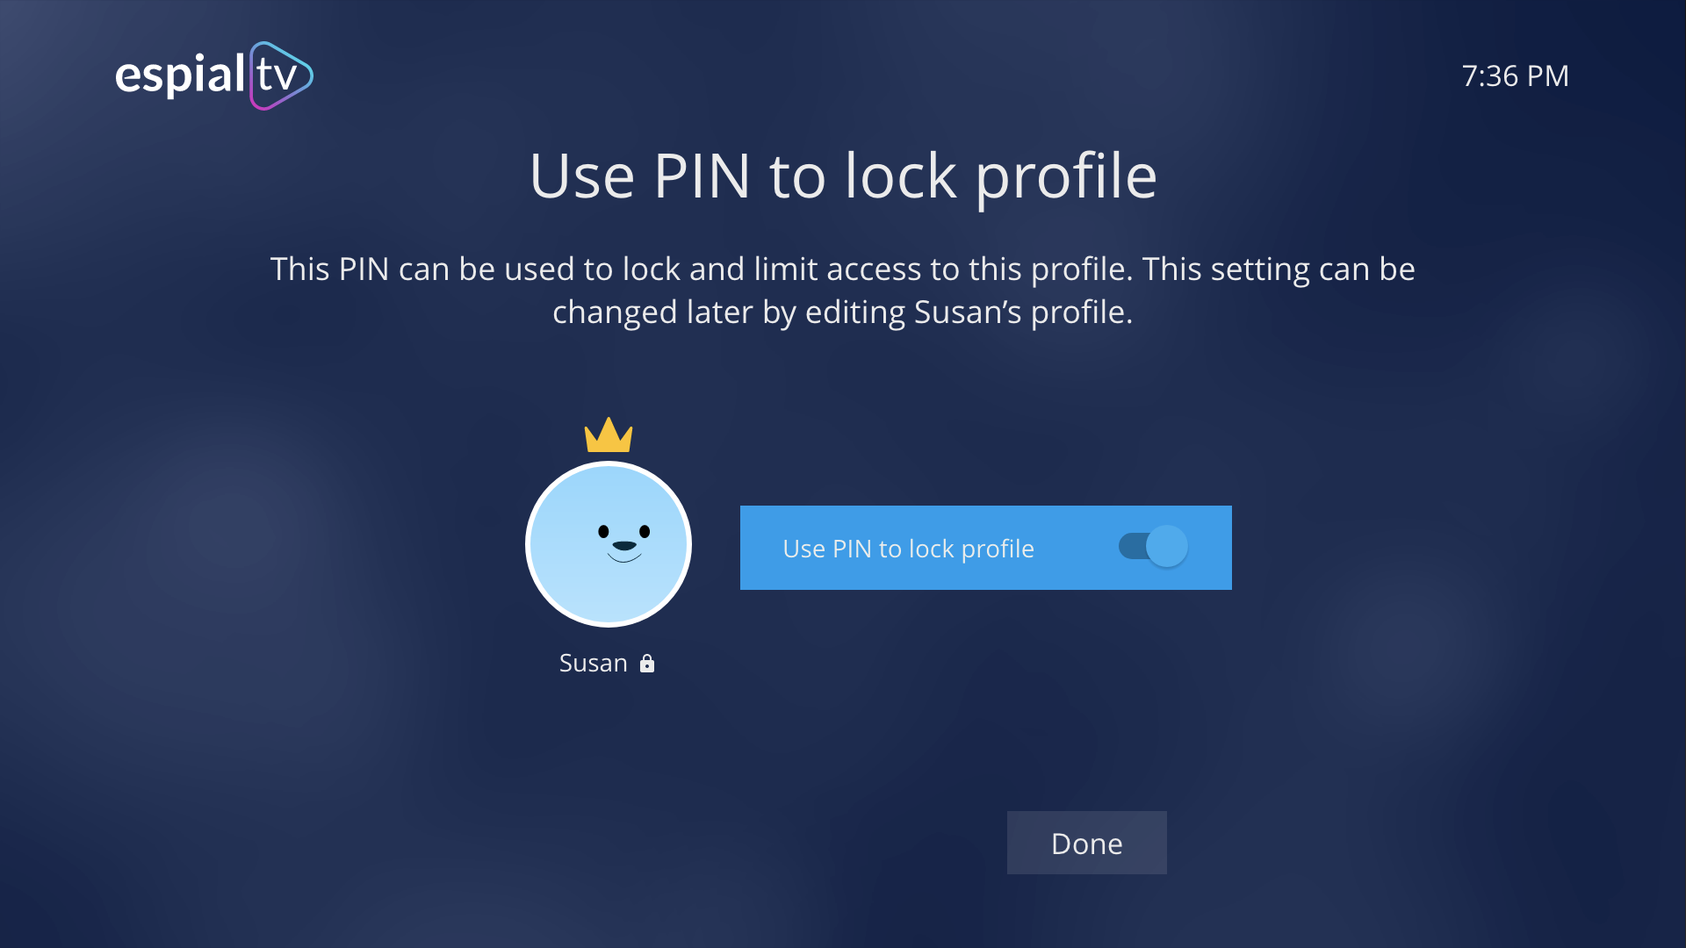Click the espial tv logo
Viewport: 1686px width, 948px height.
point(214,76)
